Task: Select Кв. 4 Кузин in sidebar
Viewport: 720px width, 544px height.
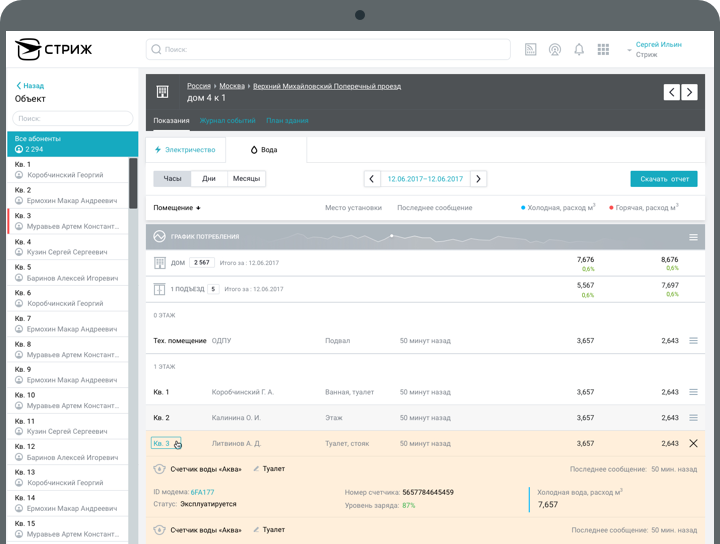Action: tap(68, 247)
